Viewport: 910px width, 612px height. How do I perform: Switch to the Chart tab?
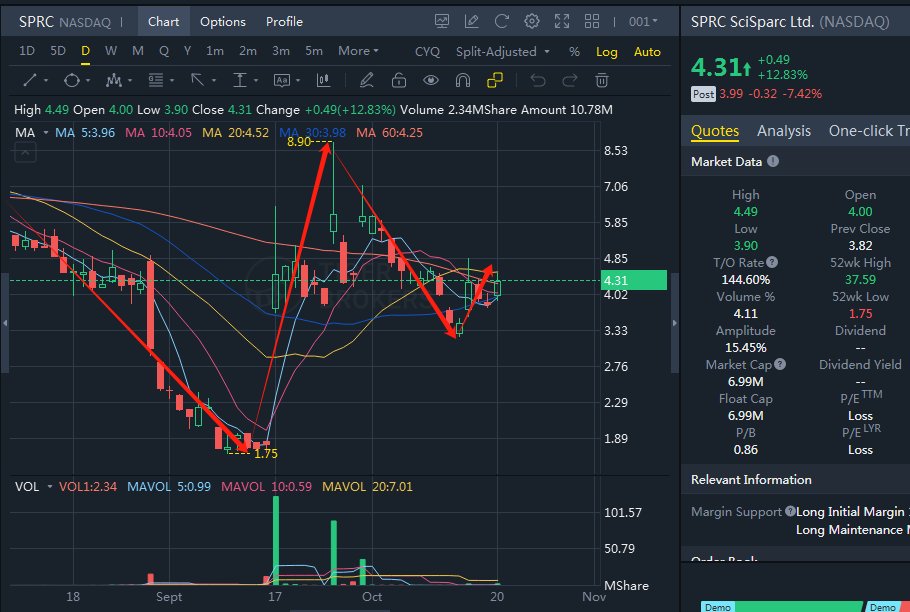click(163, 21)
